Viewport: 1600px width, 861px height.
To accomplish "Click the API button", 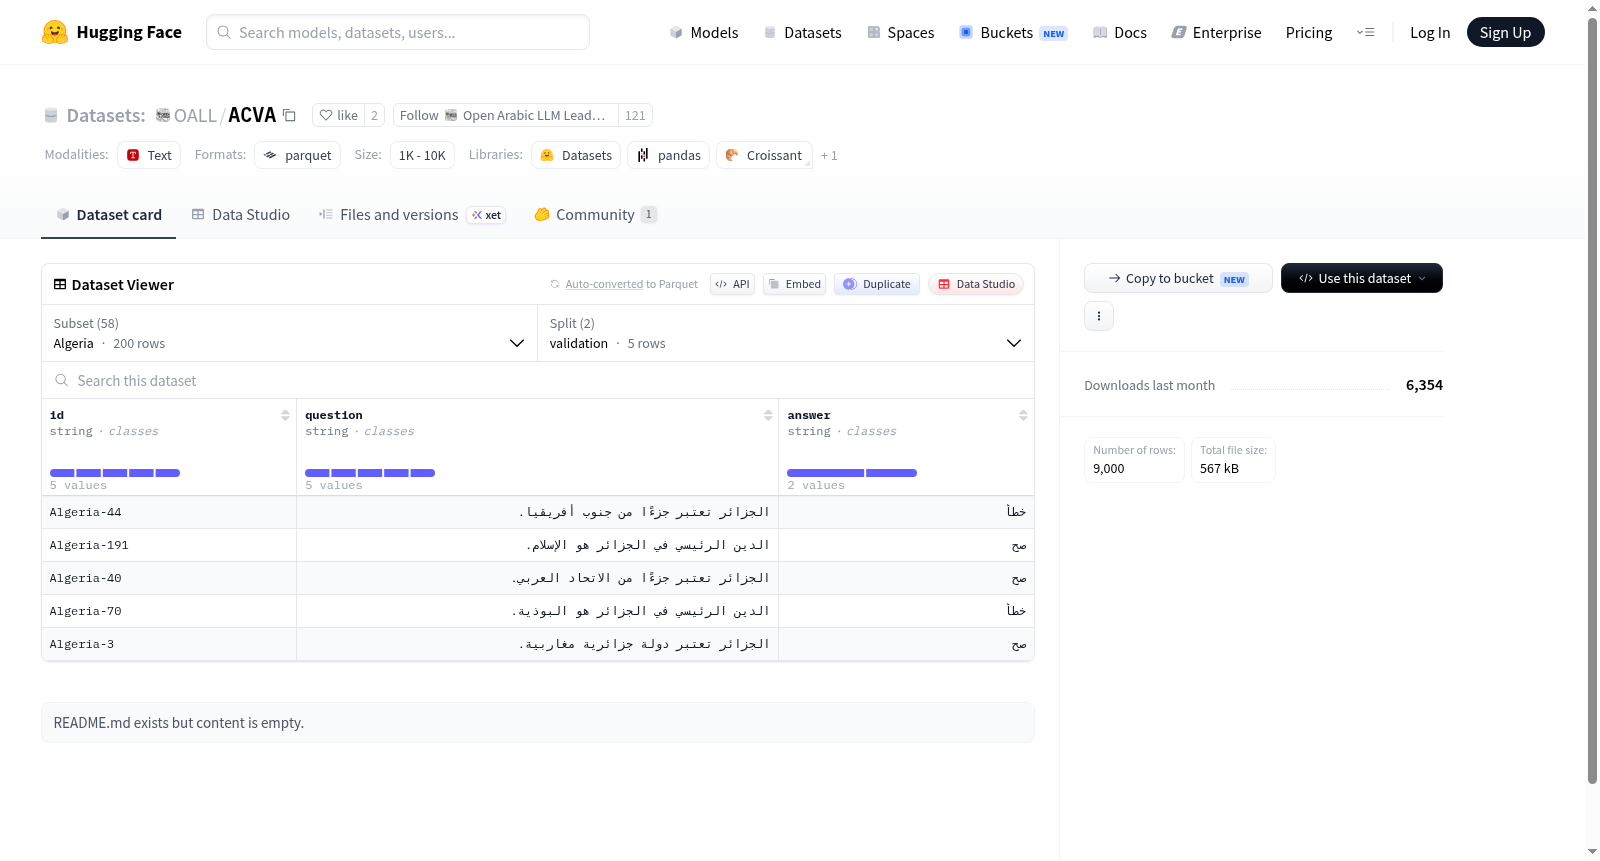I will click(732, 284).
